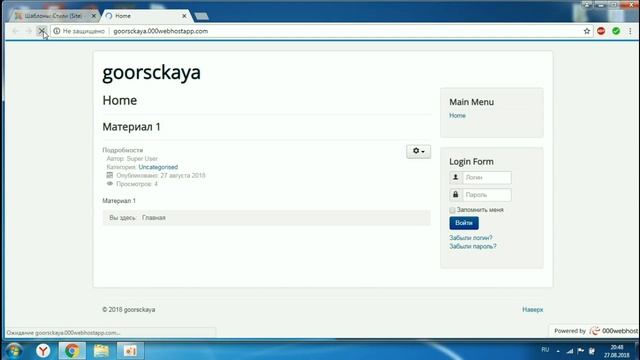Open the Забыли логин? link

(x=471, y=238)
